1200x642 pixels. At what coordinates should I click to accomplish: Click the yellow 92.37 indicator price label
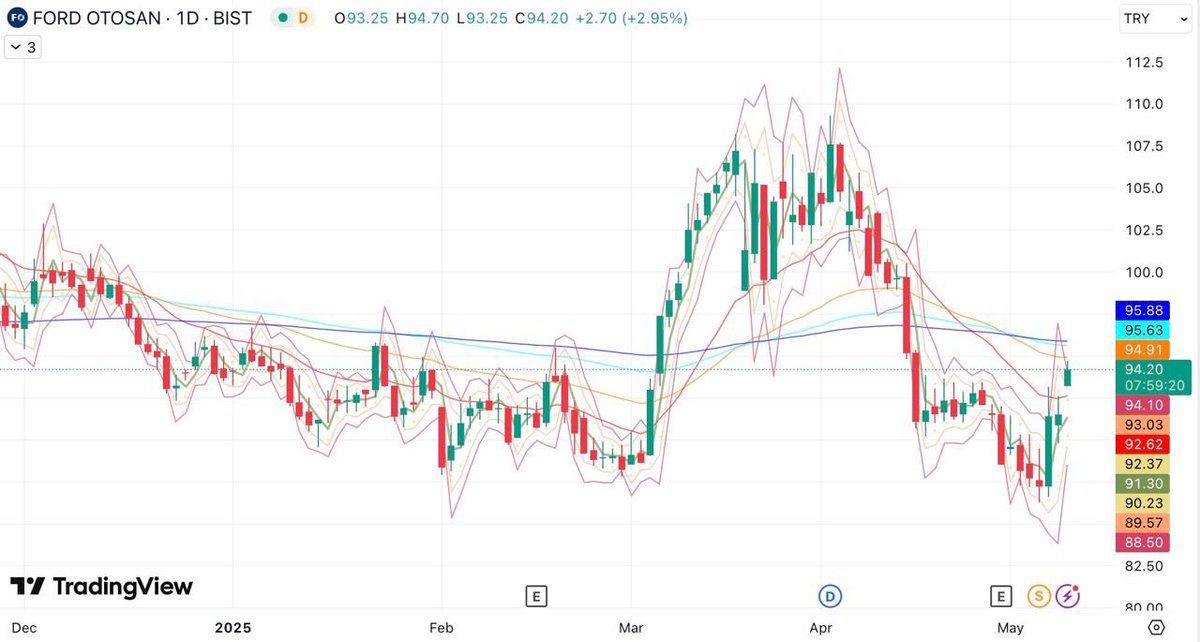click(1144, 464)
